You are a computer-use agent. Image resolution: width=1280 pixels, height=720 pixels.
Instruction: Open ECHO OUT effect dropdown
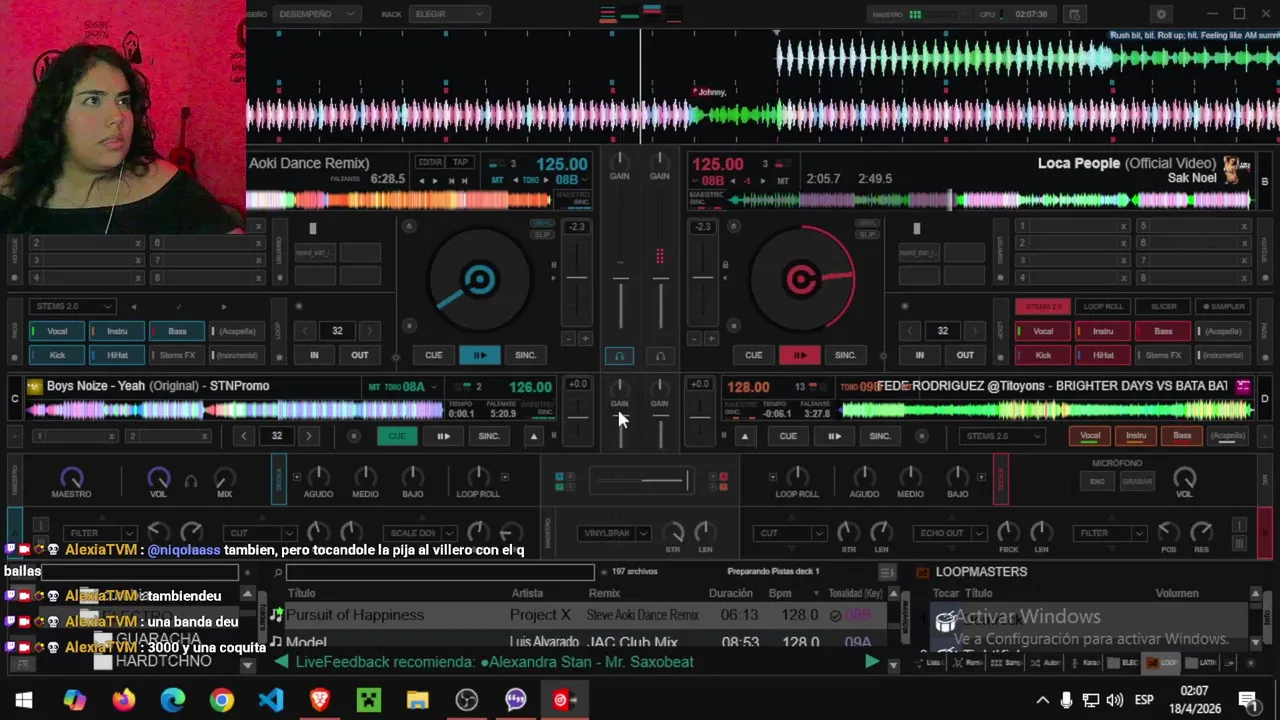click(x=949, y=533)
